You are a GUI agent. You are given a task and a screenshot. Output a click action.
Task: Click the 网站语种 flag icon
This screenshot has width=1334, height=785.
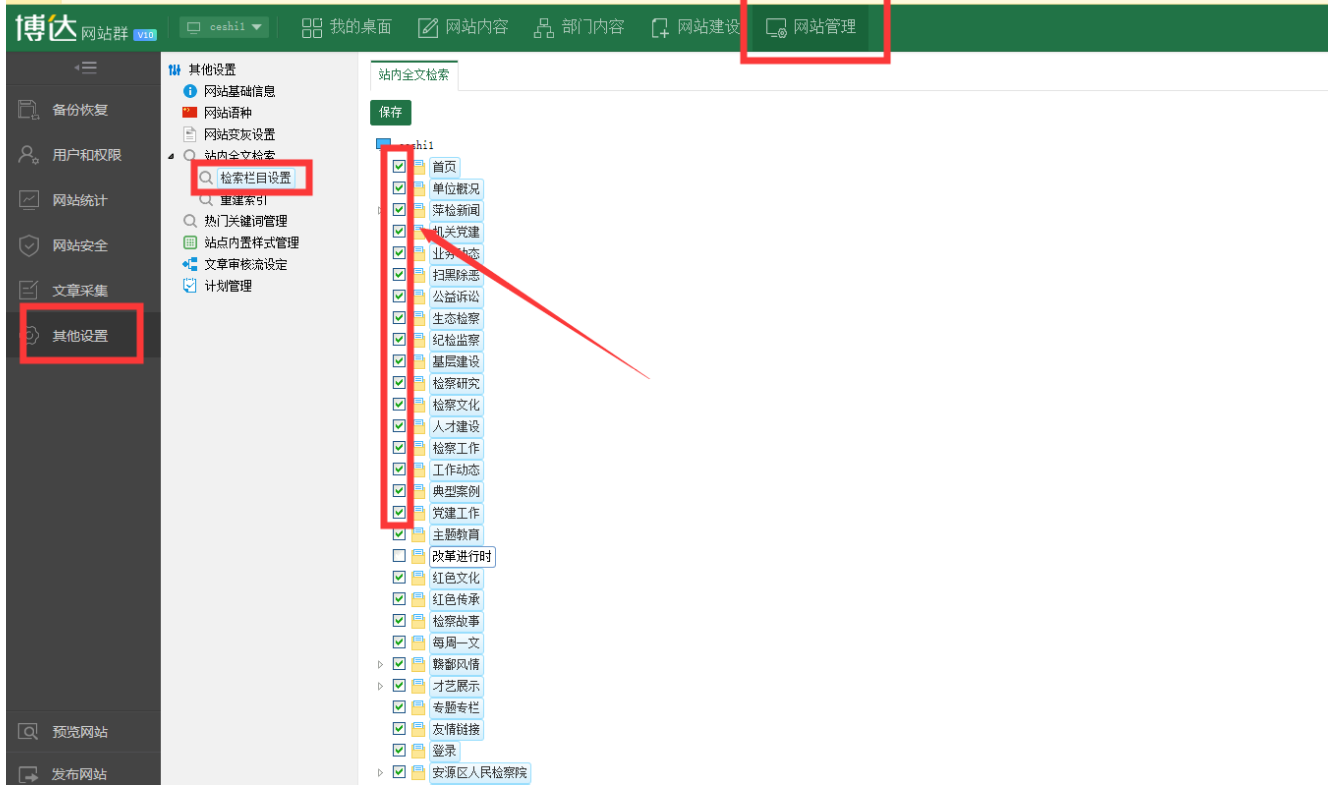[190, 113]
